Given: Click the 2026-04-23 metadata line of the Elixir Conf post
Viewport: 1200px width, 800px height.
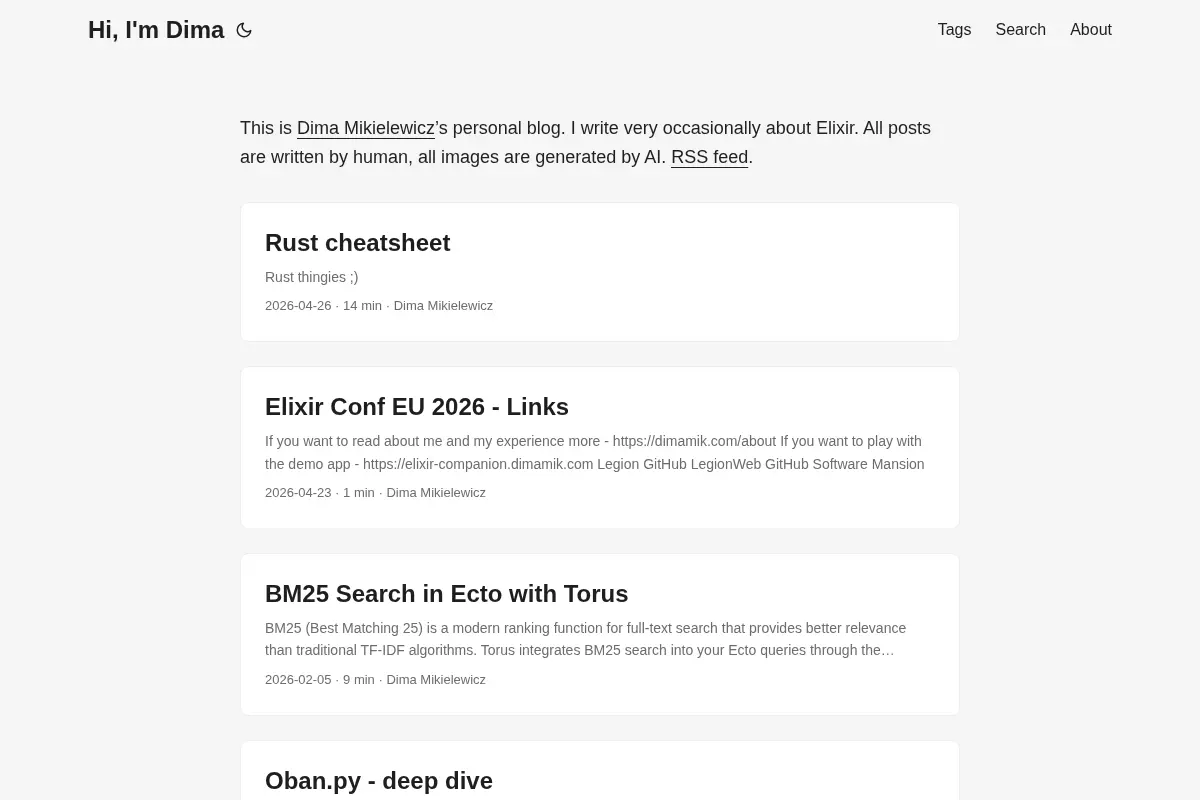Looking at the screenshot, I should tap(375, 493).
